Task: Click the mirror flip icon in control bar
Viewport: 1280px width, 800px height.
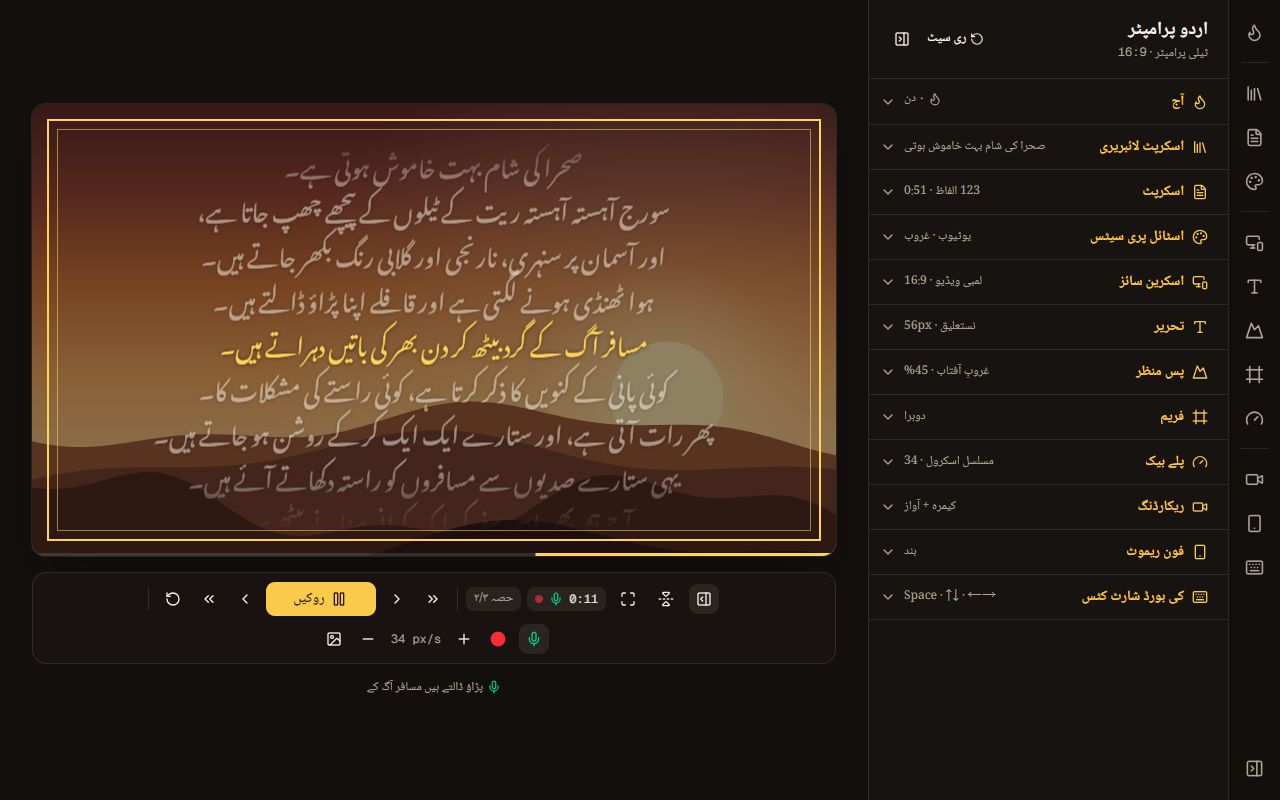Action: 666,599
